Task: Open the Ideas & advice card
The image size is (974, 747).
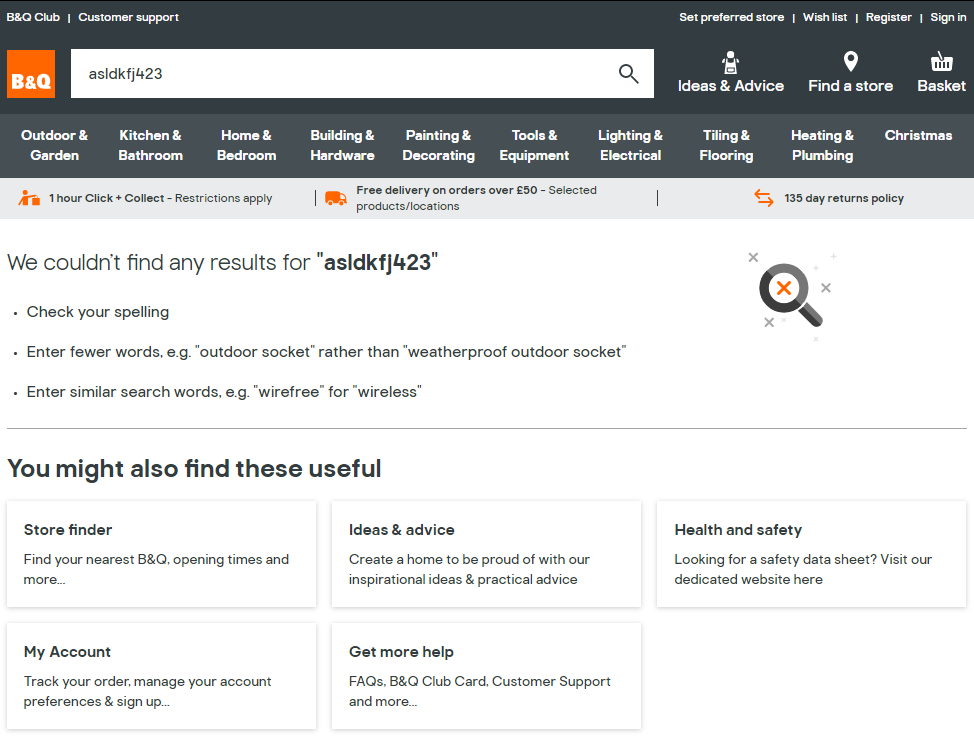Action: point(486,554)
